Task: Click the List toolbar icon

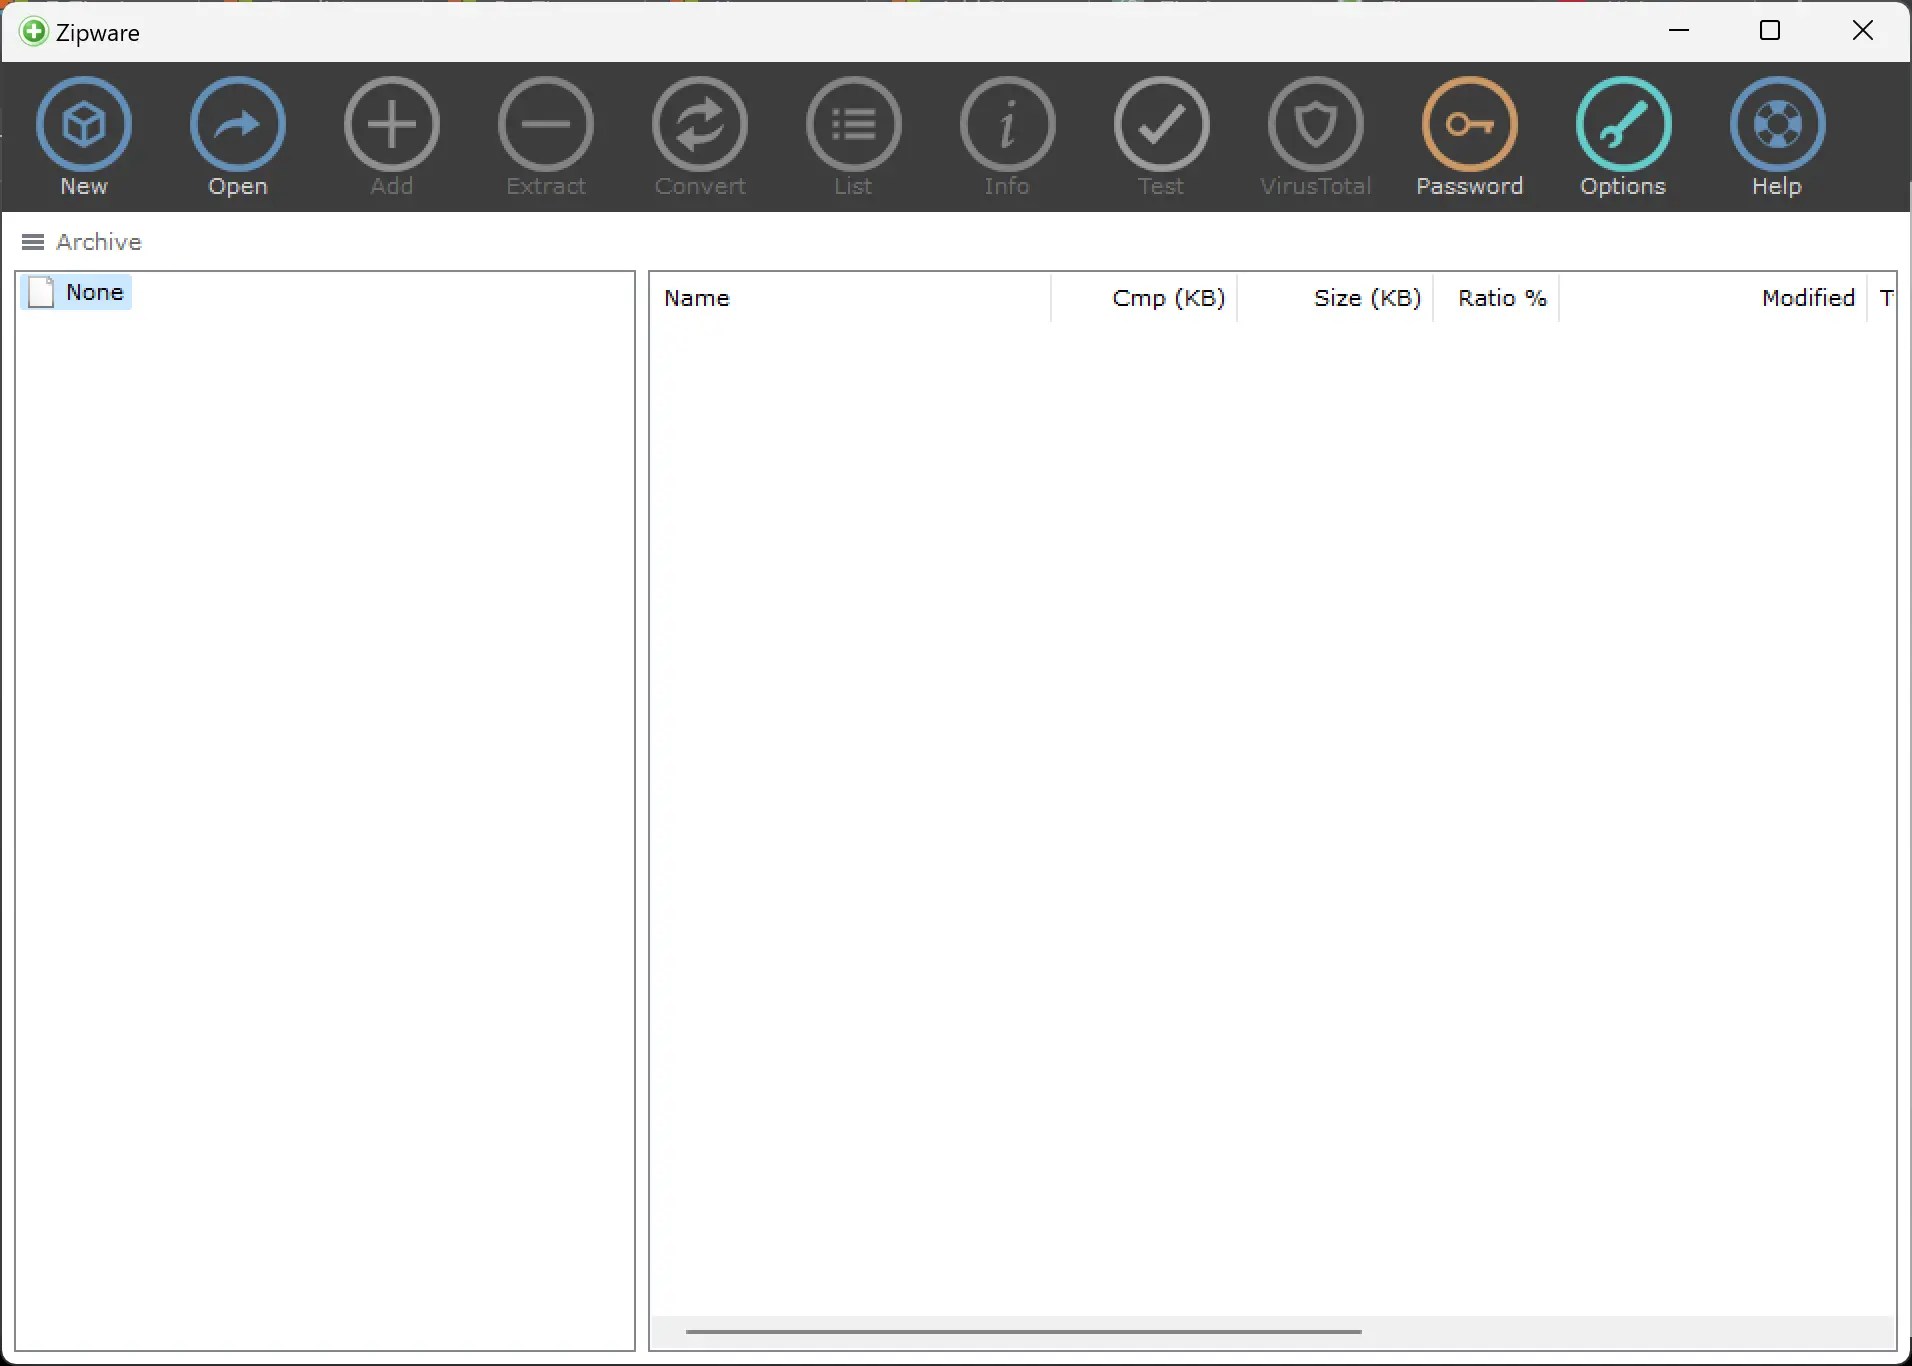Action: (x=854, y=124)
